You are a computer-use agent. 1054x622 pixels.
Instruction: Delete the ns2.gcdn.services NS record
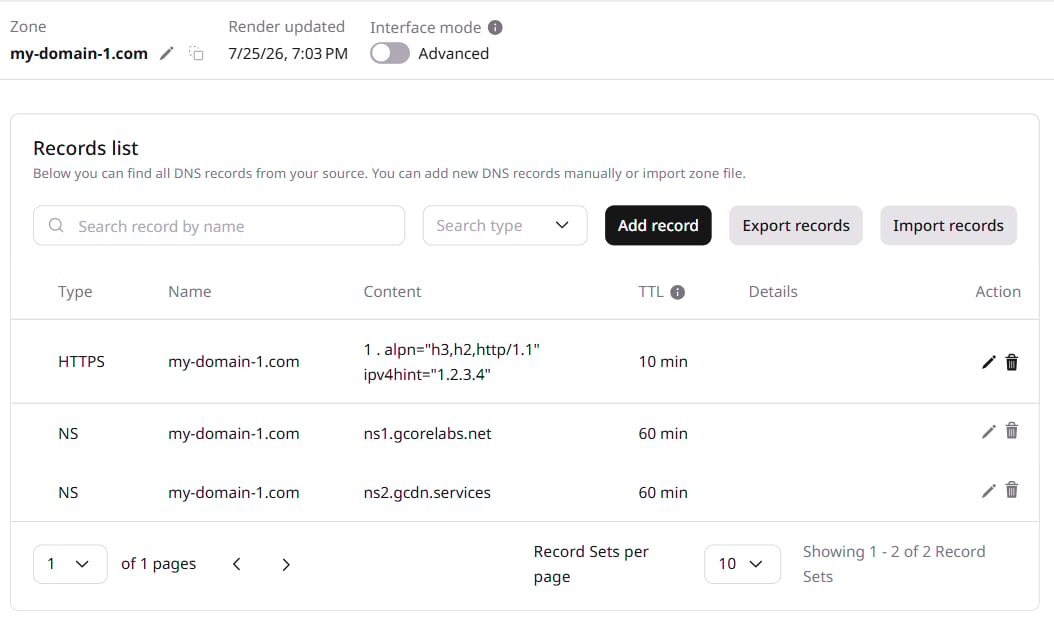(x=1011, y=490)
